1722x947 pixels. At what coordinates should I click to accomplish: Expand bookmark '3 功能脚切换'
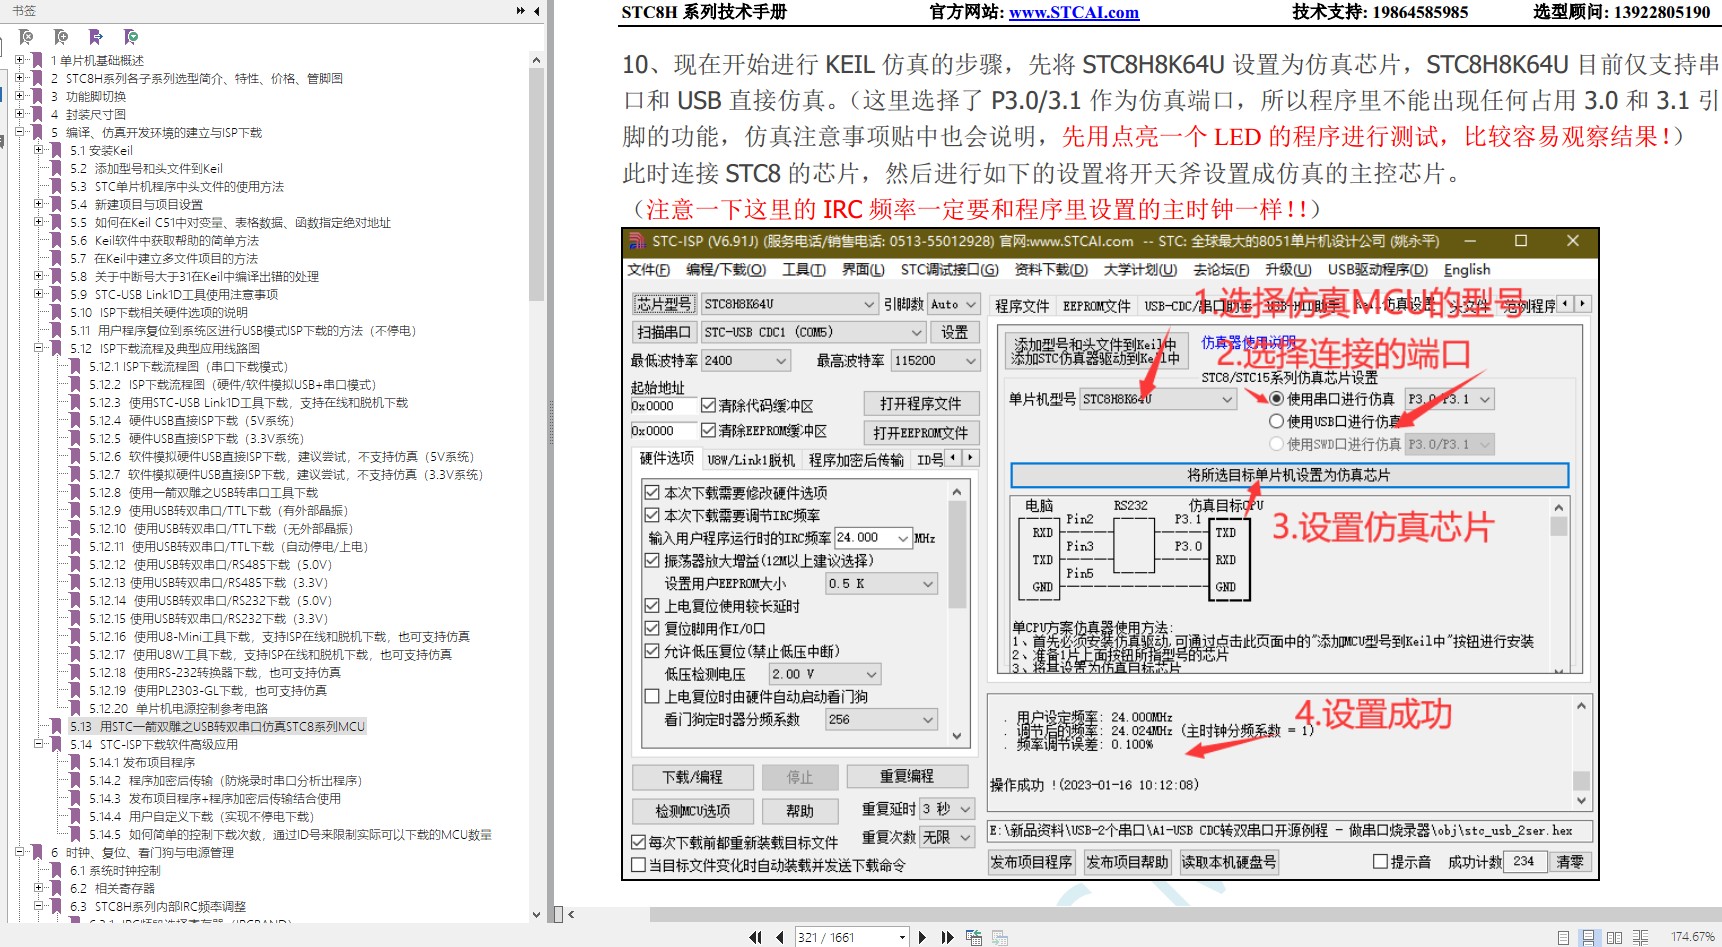click(x=20, y=96)
